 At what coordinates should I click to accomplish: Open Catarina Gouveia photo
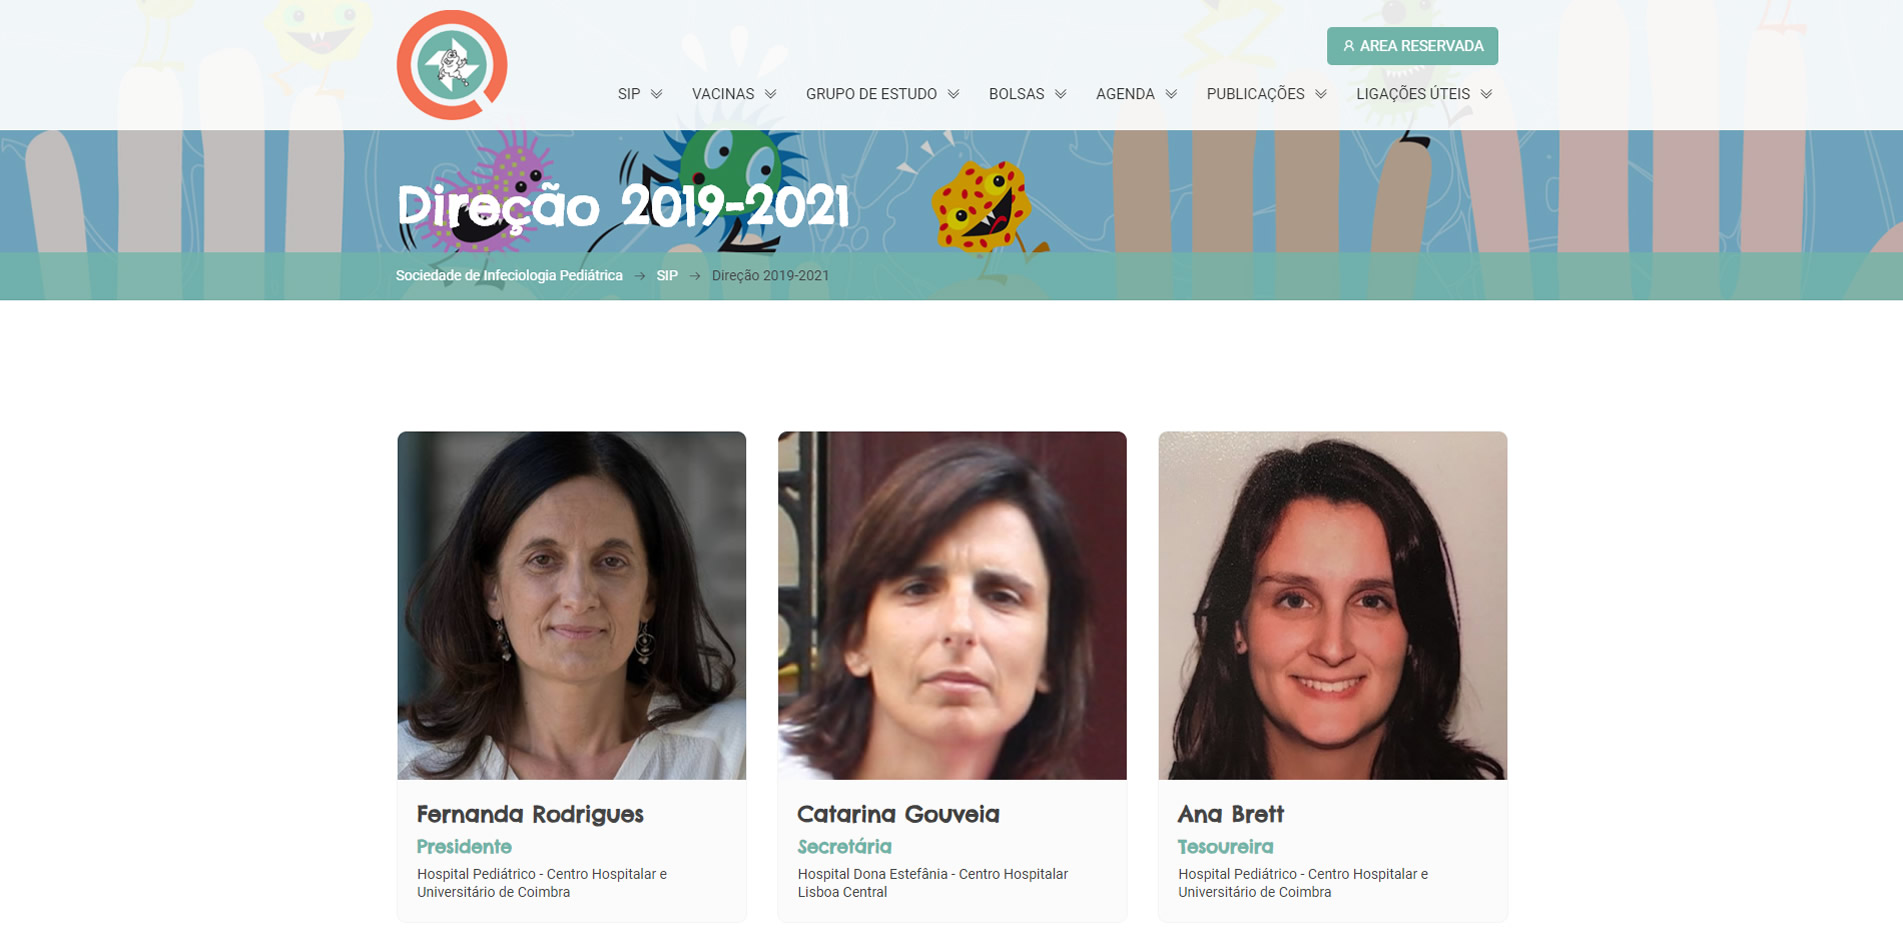(952, 605)
